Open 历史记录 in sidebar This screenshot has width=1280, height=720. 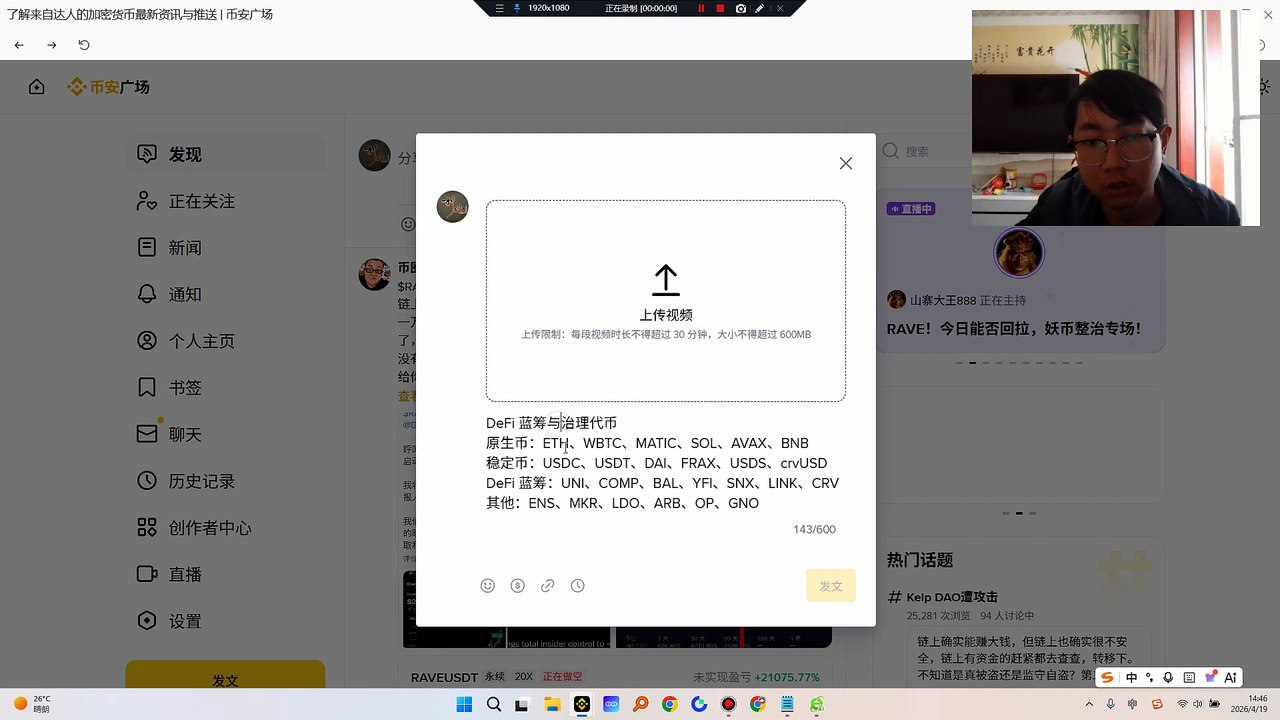225,481
